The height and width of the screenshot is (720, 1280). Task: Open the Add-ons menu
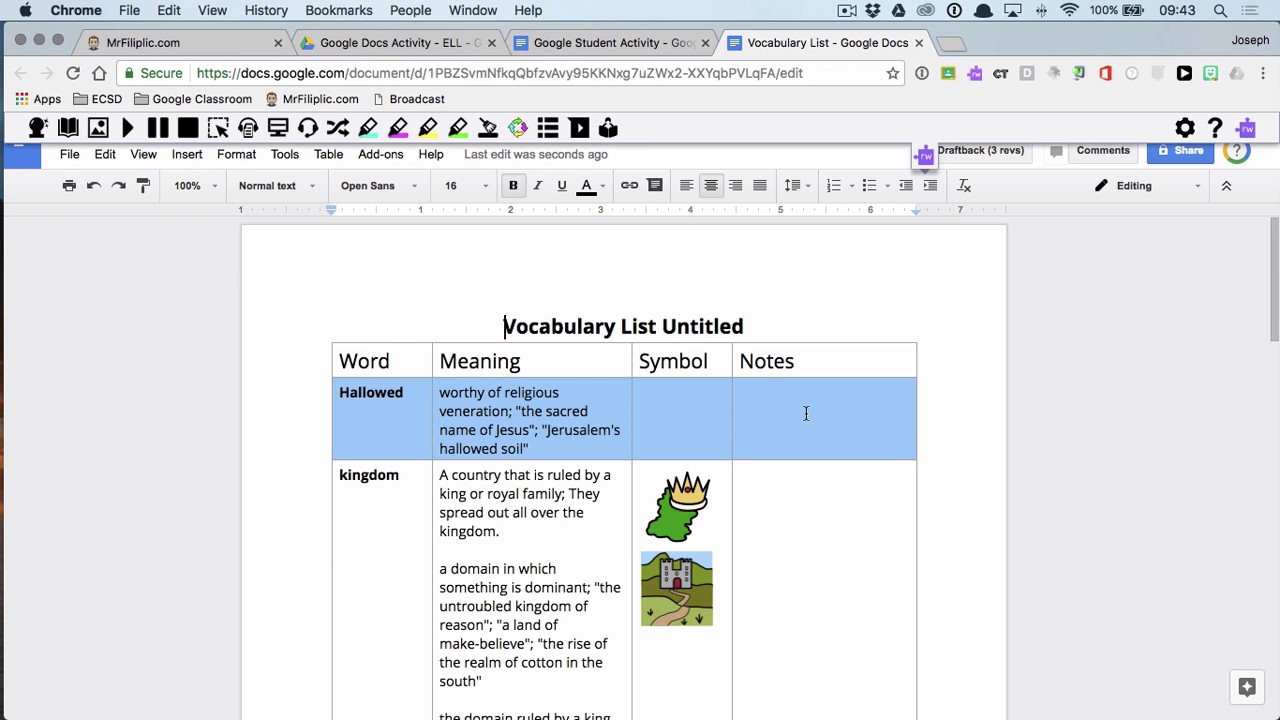[380, 154]
